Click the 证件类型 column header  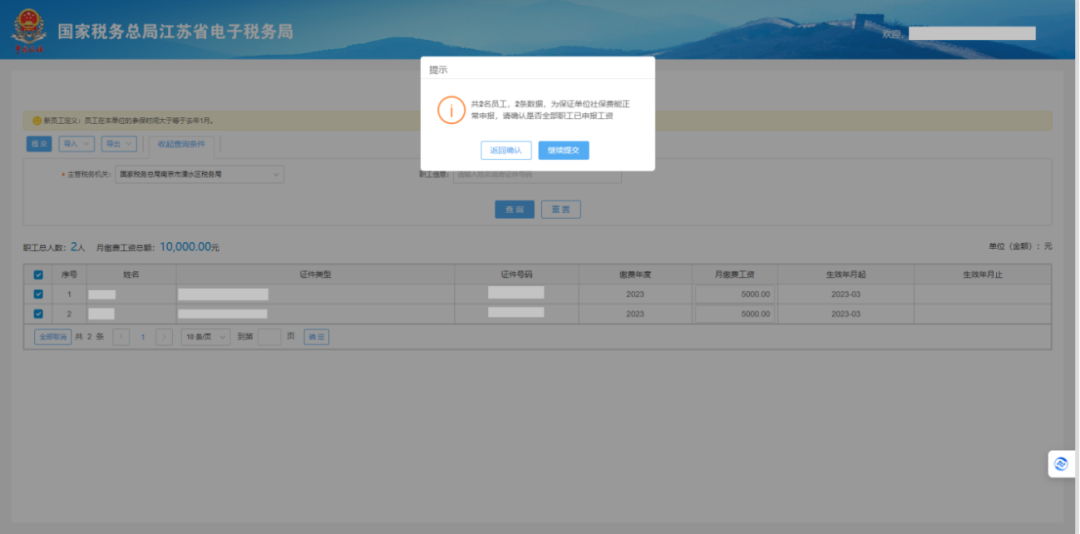click(x=315, y=274)
